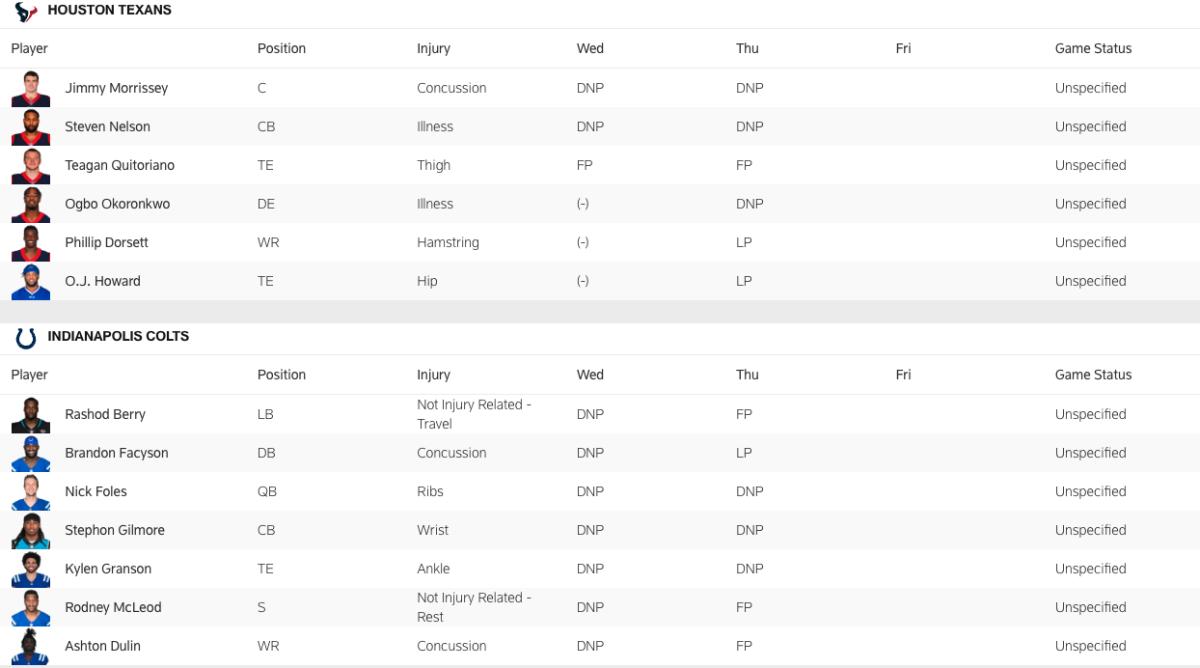Click Nick Foles' headshot thumbnail
Viewport: 1200px width, 668px height.
click(31, 492)
